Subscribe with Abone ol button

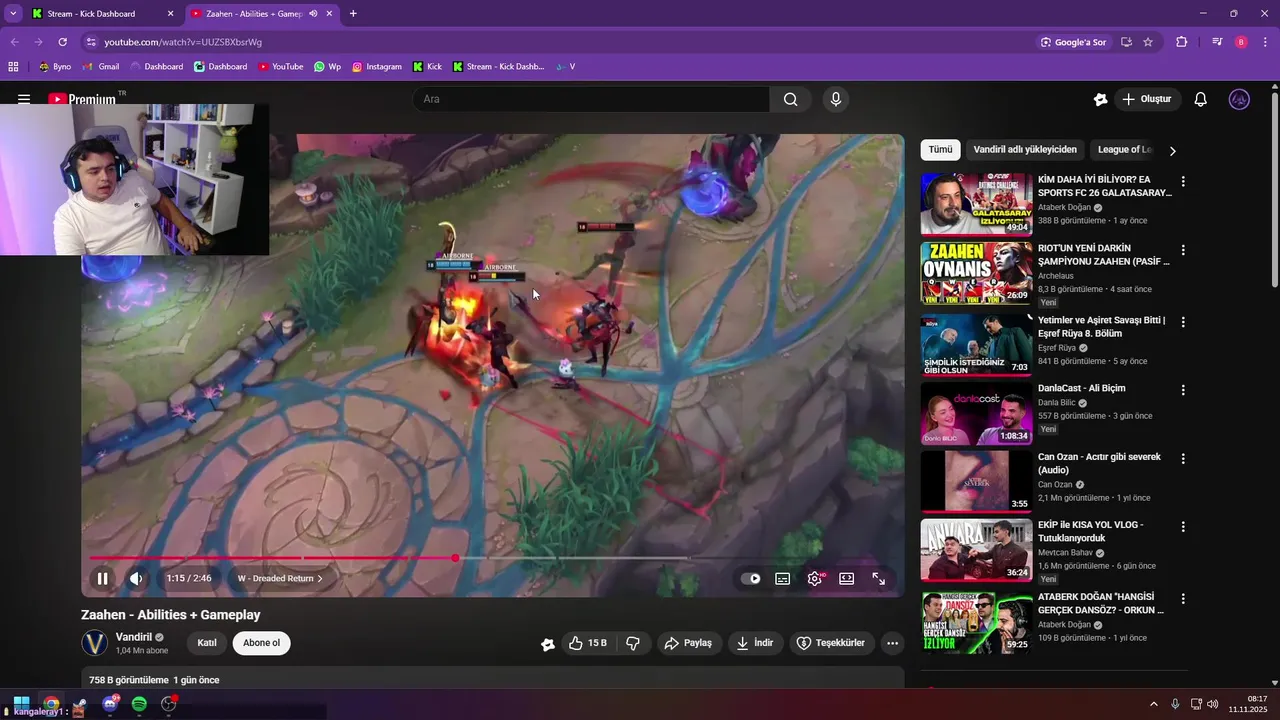[262, 643]
